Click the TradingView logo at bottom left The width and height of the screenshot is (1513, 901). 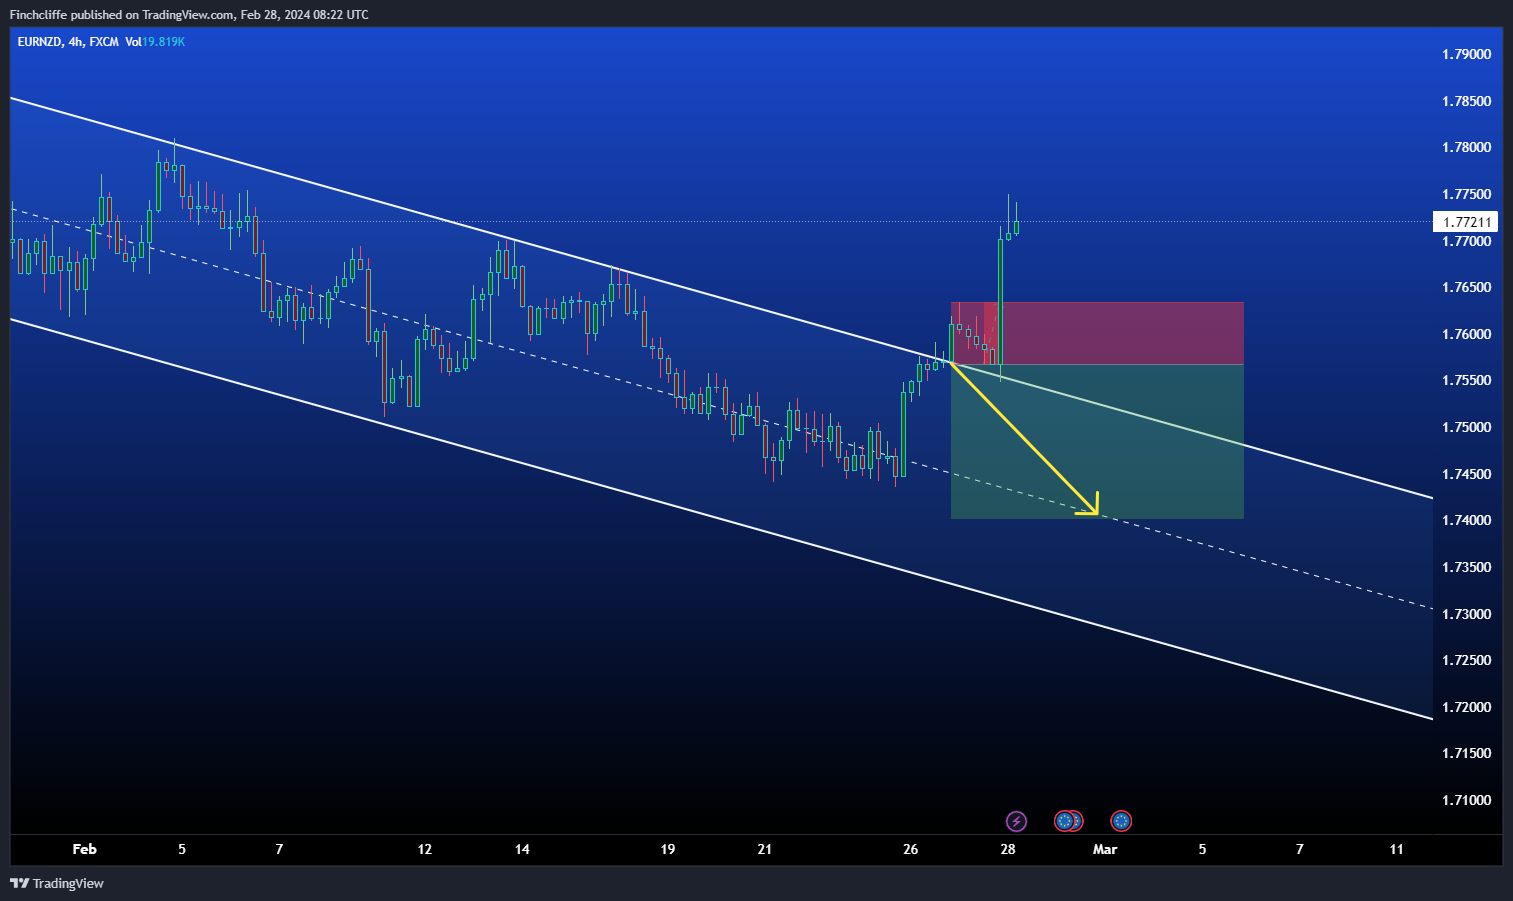click(x=57, y=883)
